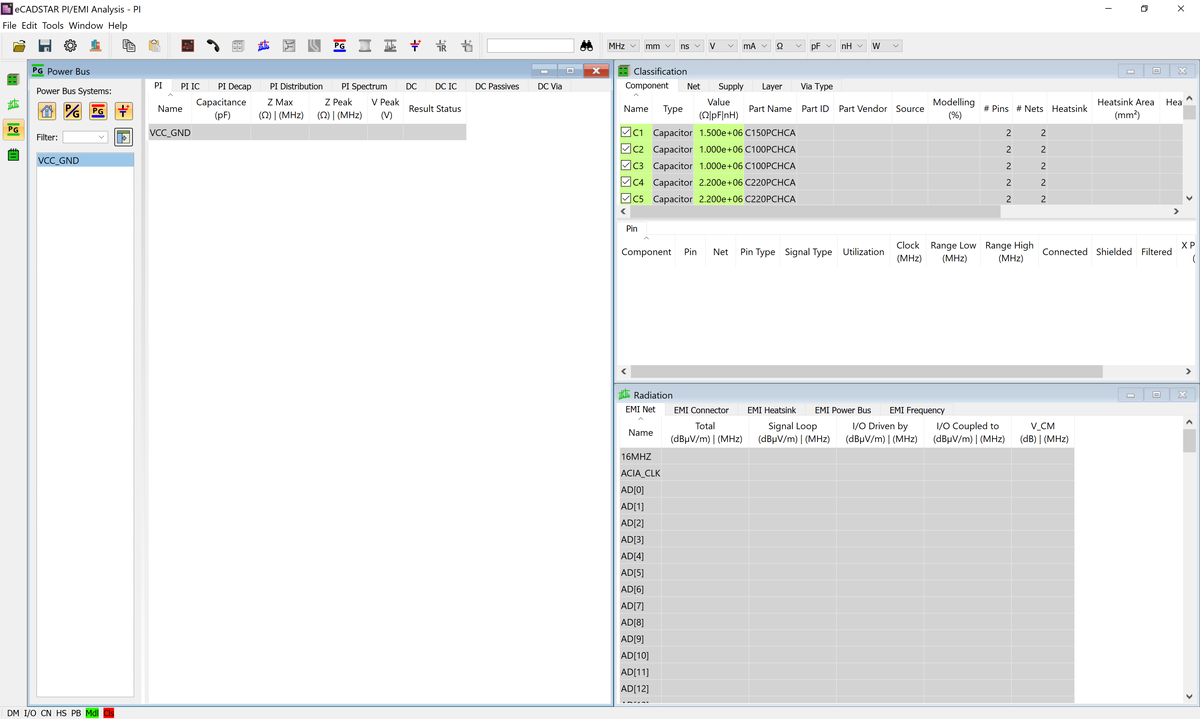Click the R resistor icon in the top toolbar
1200x719 pixels.
click(x=440, y=46)
